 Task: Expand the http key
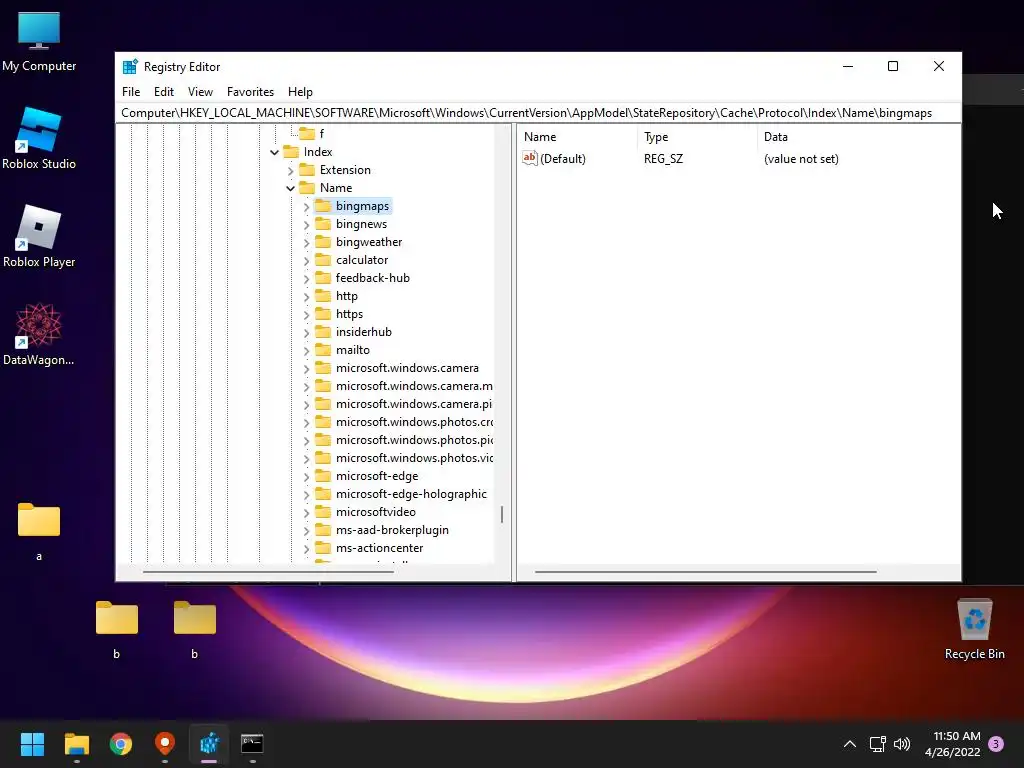coord(306,296)
